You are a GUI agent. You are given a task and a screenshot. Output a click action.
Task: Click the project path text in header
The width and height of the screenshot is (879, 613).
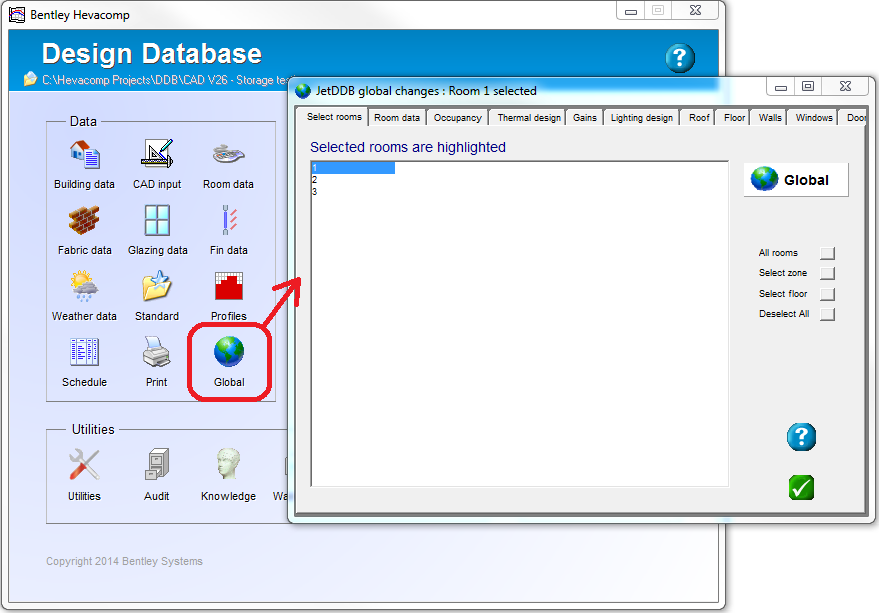tap(166, 80)
